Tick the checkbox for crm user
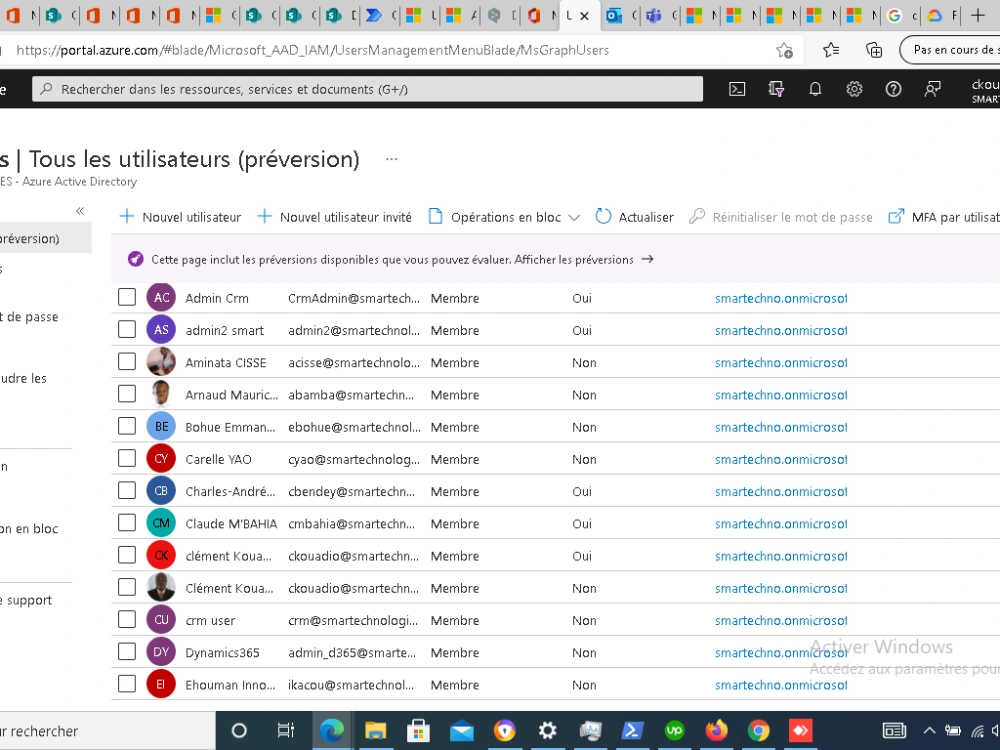 pyautogui.click(x=127, y=619)
